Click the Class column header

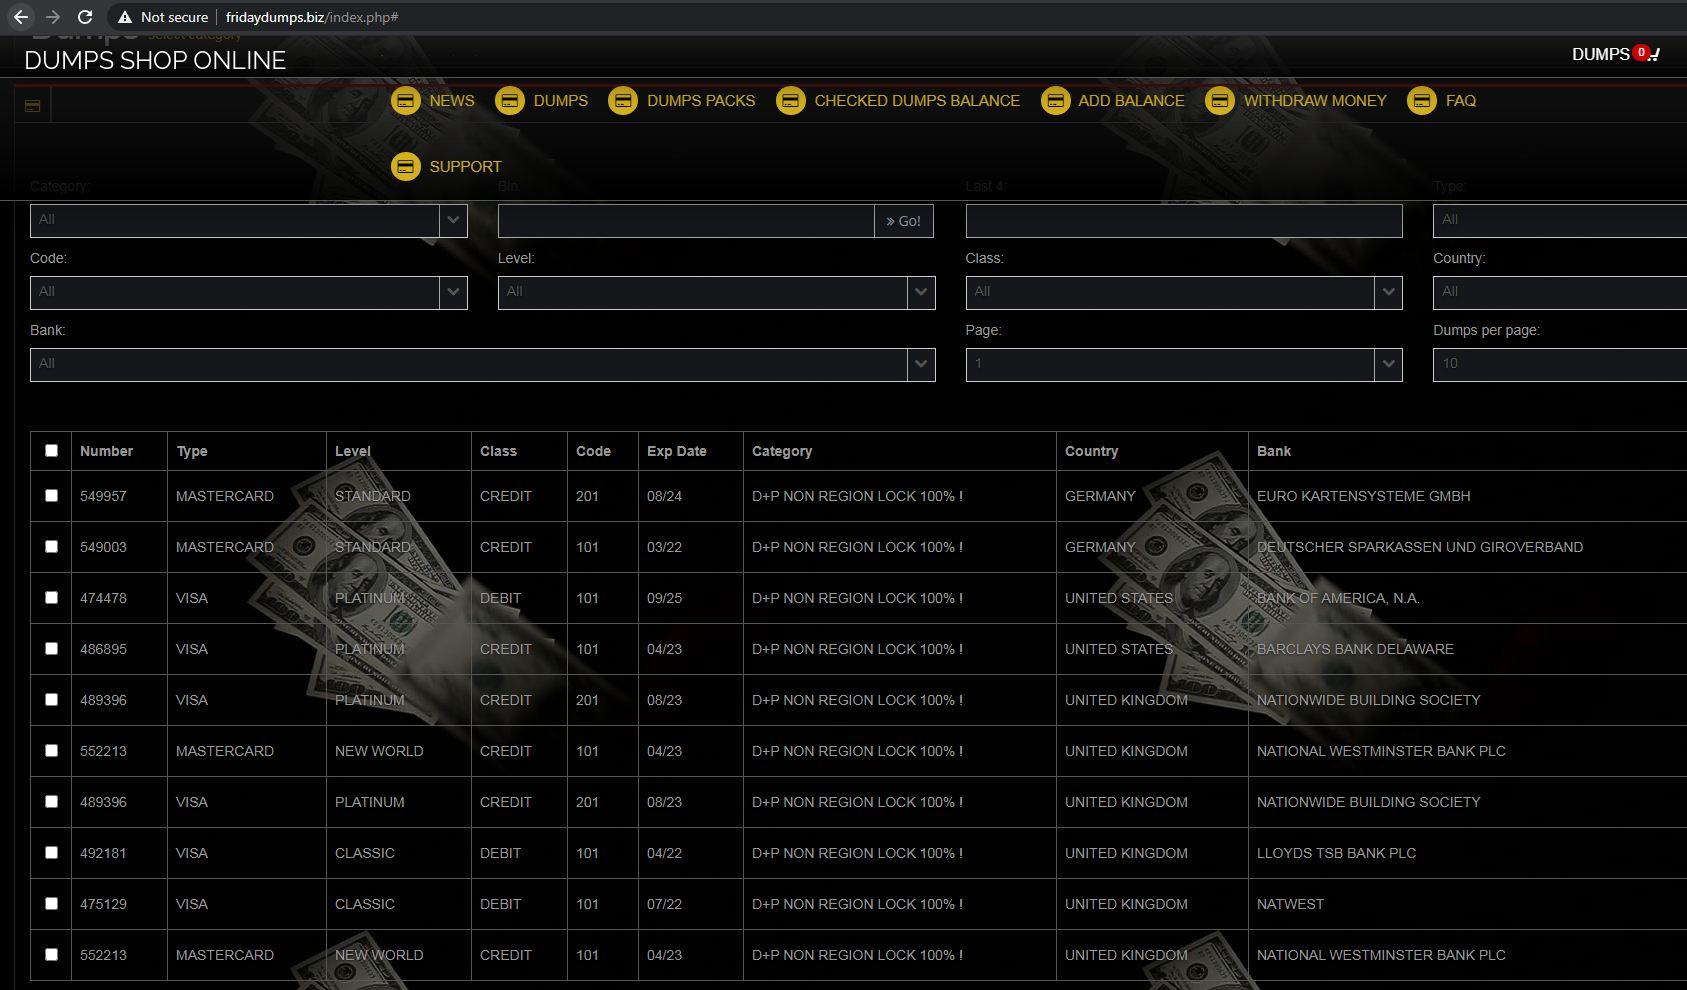498,451
